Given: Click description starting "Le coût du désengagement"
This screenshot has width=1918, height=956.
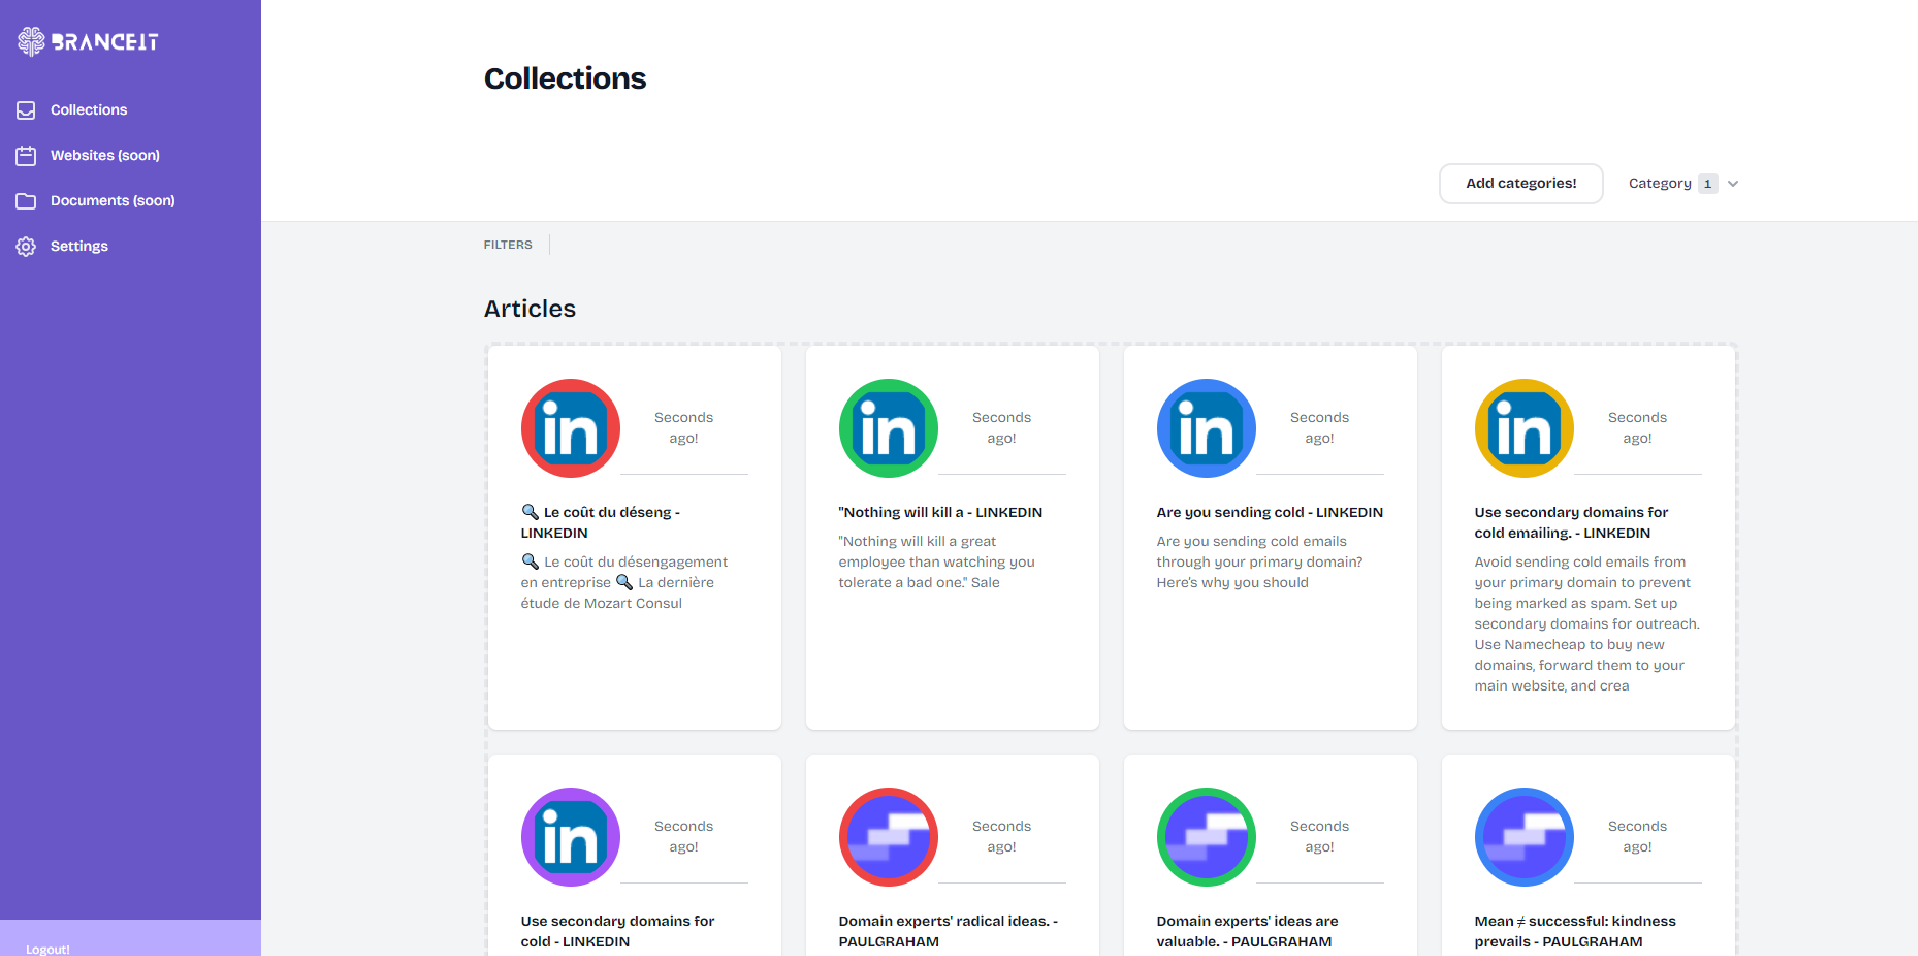Looking at the screenshot, I should 624,582.
